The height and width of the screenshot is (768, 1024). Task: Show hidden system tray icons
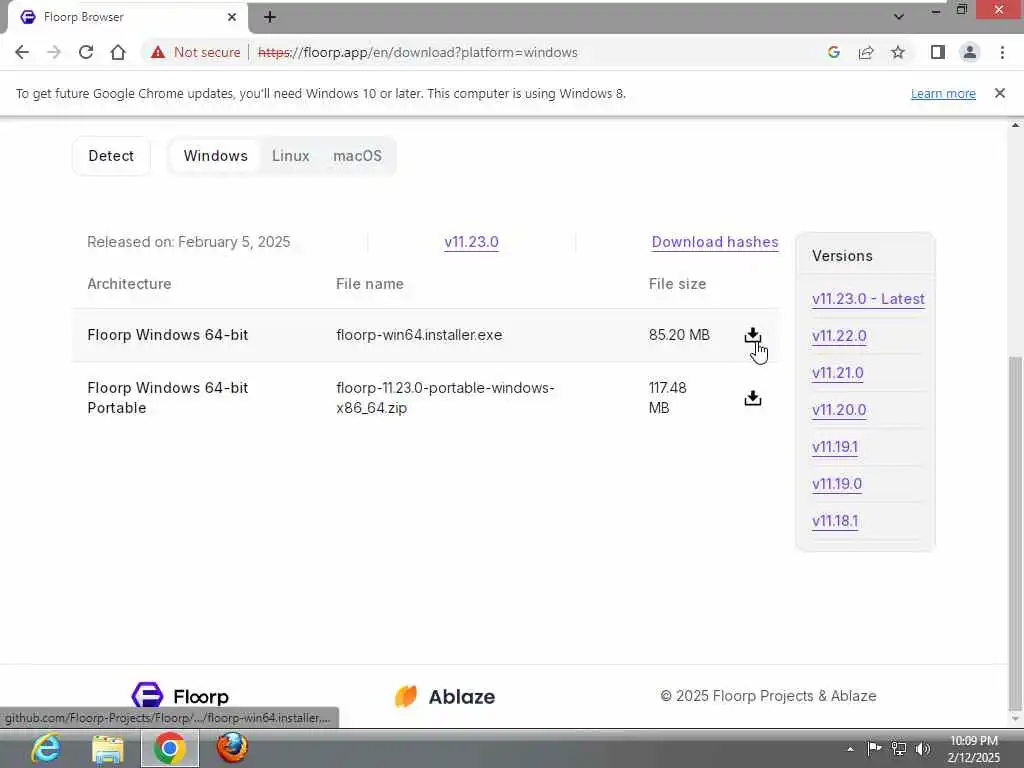point(850,749)
